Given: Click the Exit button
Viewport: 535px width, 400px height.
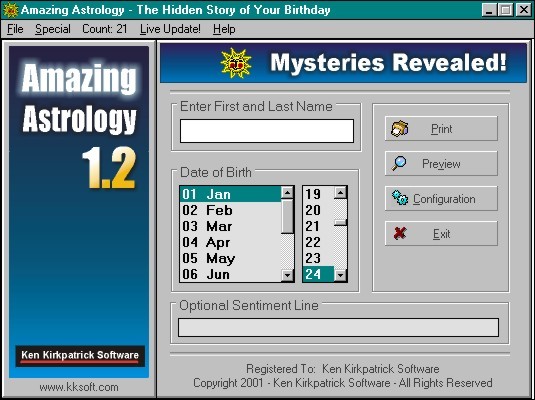Looking at the screenshot, I should (441, 234).
